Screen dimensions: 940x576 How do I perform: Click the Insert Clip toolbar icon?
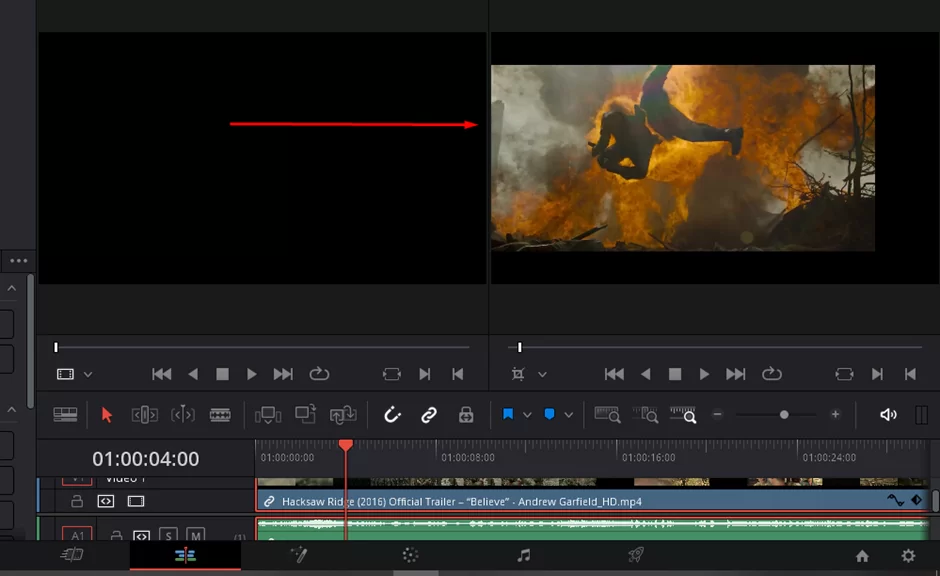coord(268,415)
